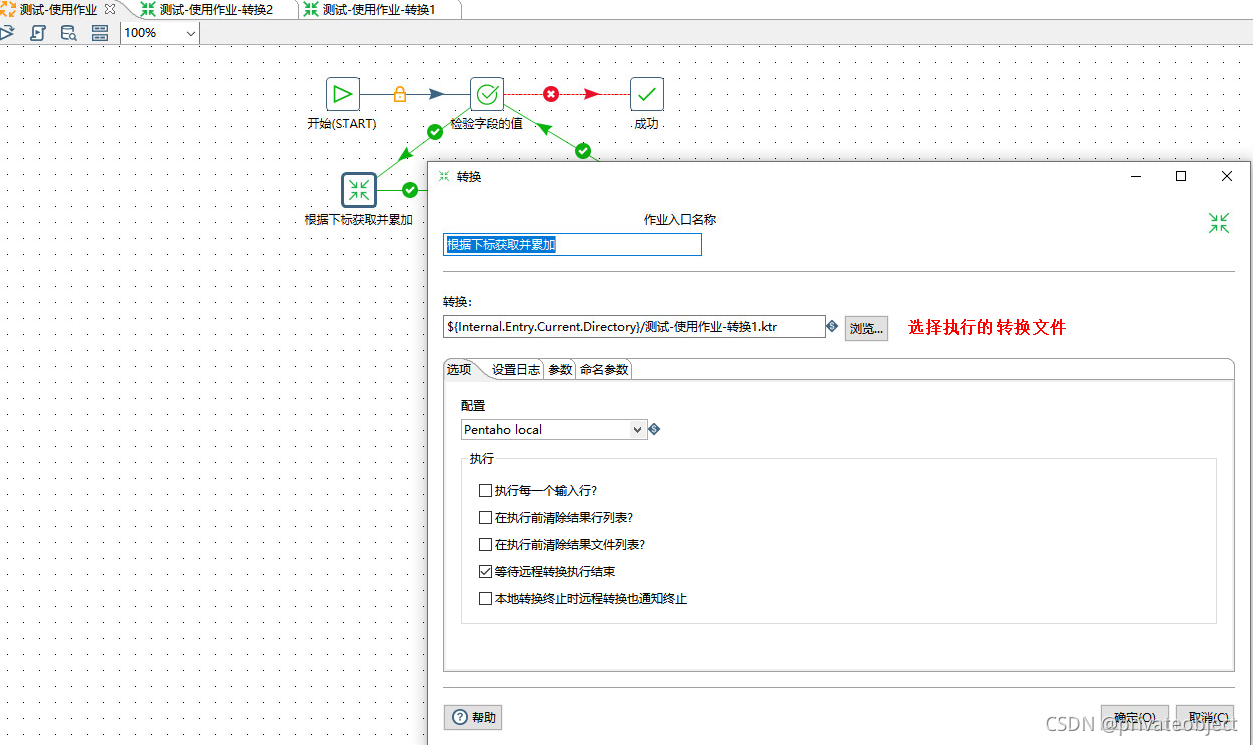Image resolution: width=1253 pixels, height=745 pixels.
Task: Click the transformation icon in the dialog header
Action: pyautogui.click(x=1218, y=223)
